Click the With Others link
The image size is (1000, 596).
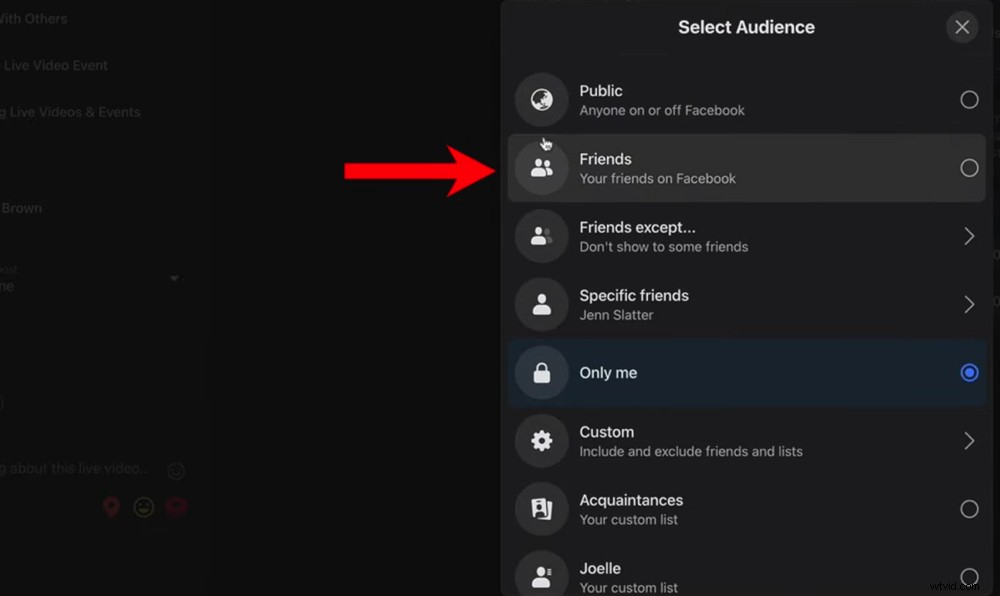click(33, 18)
